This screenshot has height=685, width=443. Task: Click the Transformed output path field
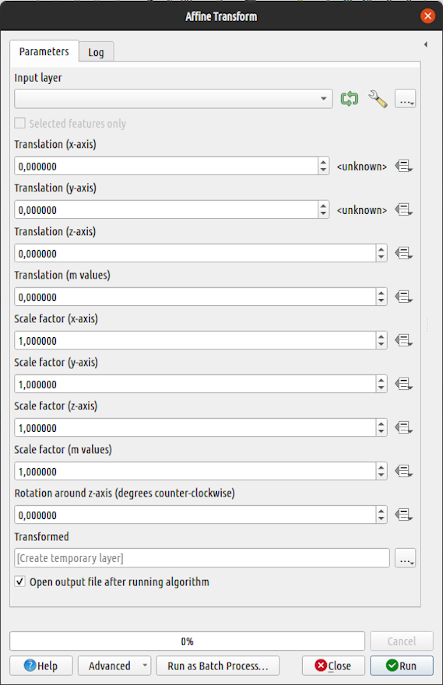tap(202, 558)
